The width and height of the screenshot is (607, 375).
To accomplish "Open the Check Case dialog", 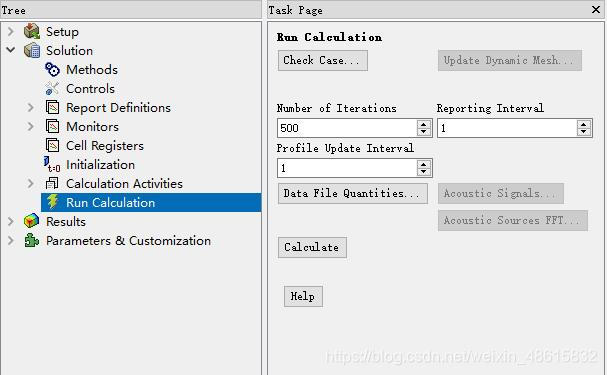I will click(x=322, y=60).
